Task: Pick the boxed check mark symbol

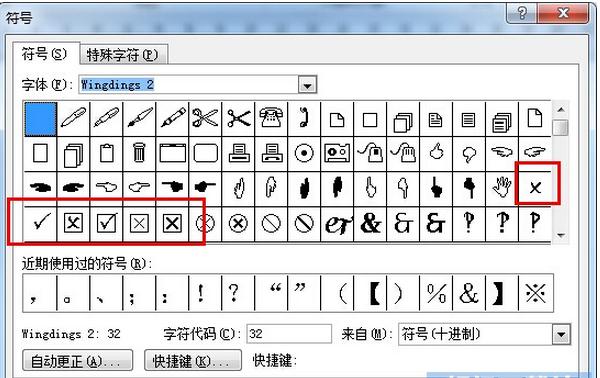Action: click(x=106, y=223)
